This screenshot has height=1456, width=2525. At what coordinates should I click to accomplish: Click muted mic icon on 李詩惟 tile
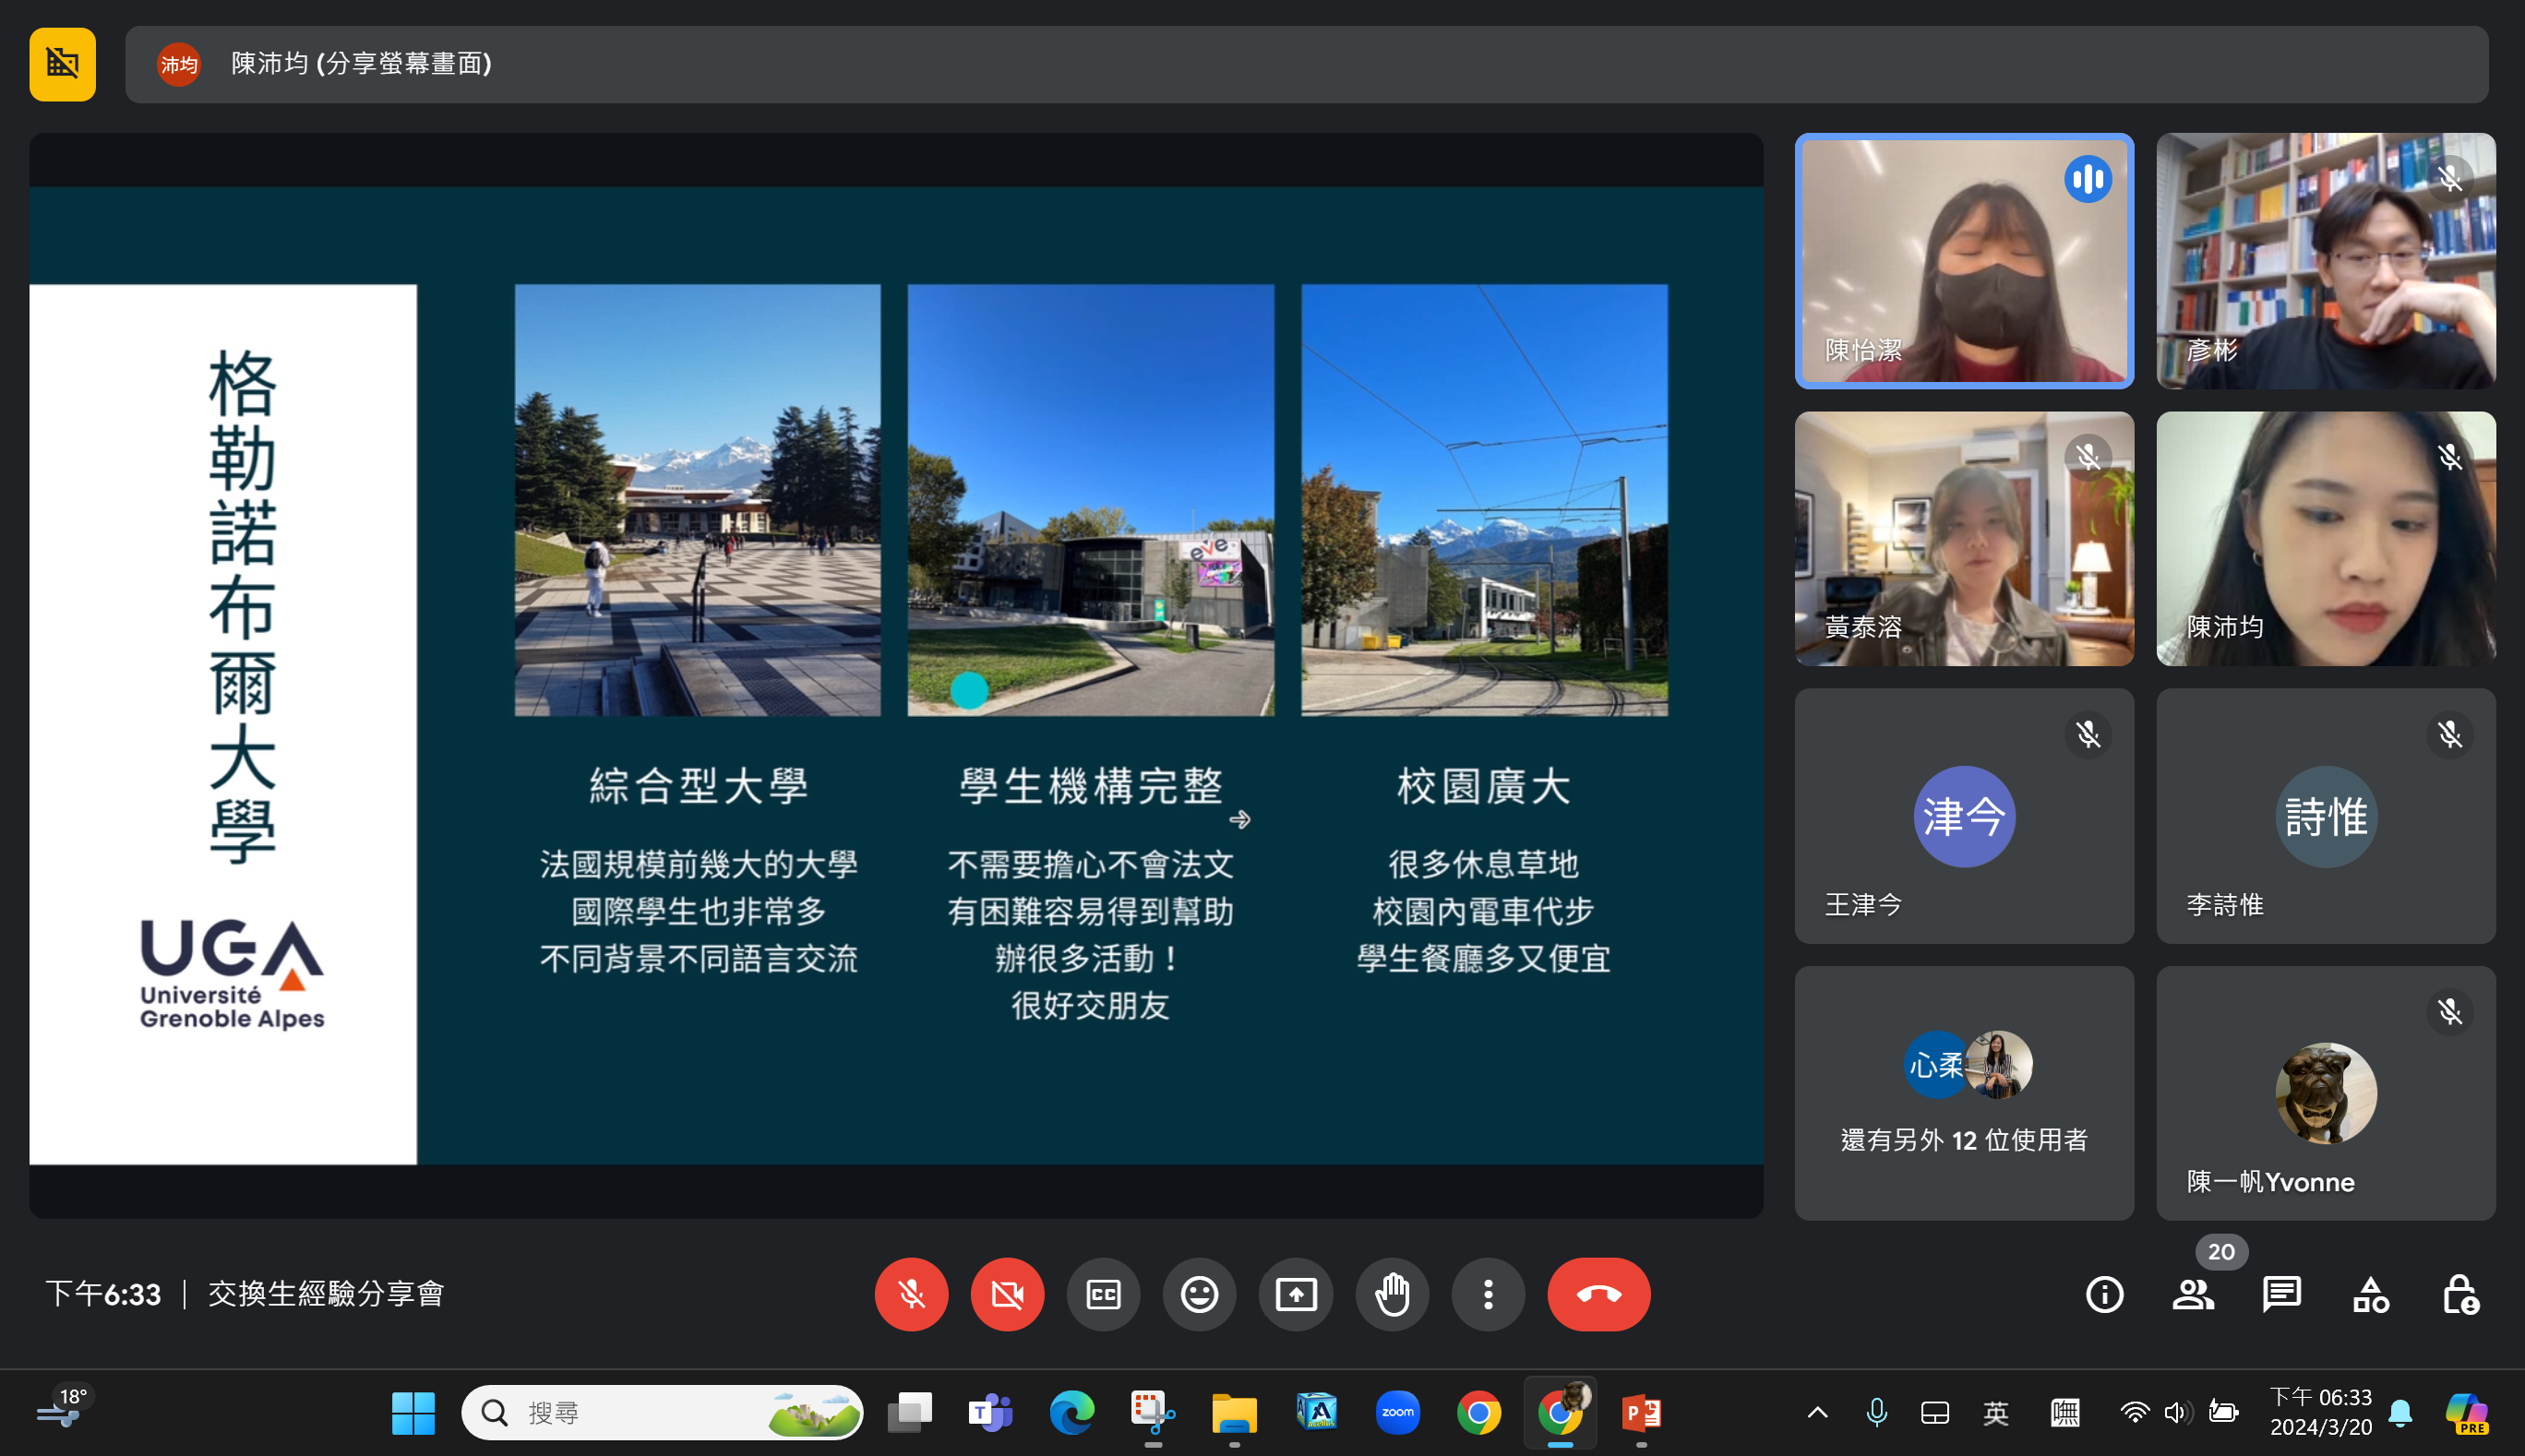click(2449, 735)
